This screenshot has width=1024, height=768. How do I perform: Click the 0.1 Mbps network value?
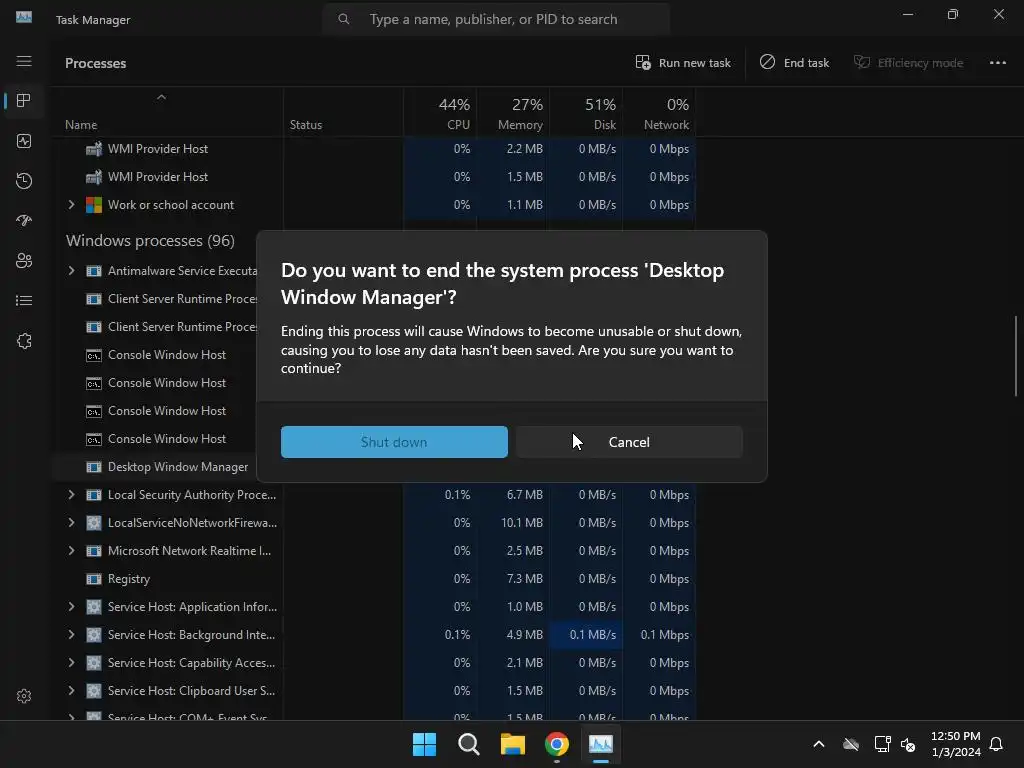point(664,635)
